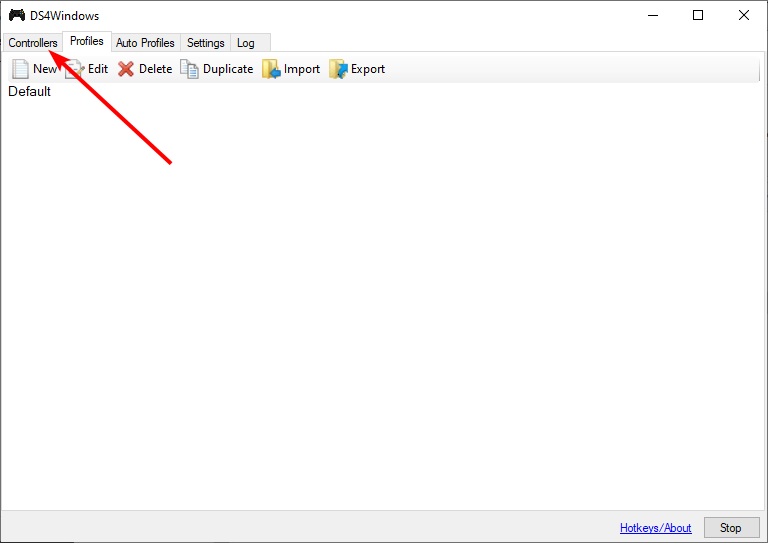This screenshot has height=543, width=768.
Task: Click the DS4Windows gamepad title icon
Action: (x=17, y=15)
